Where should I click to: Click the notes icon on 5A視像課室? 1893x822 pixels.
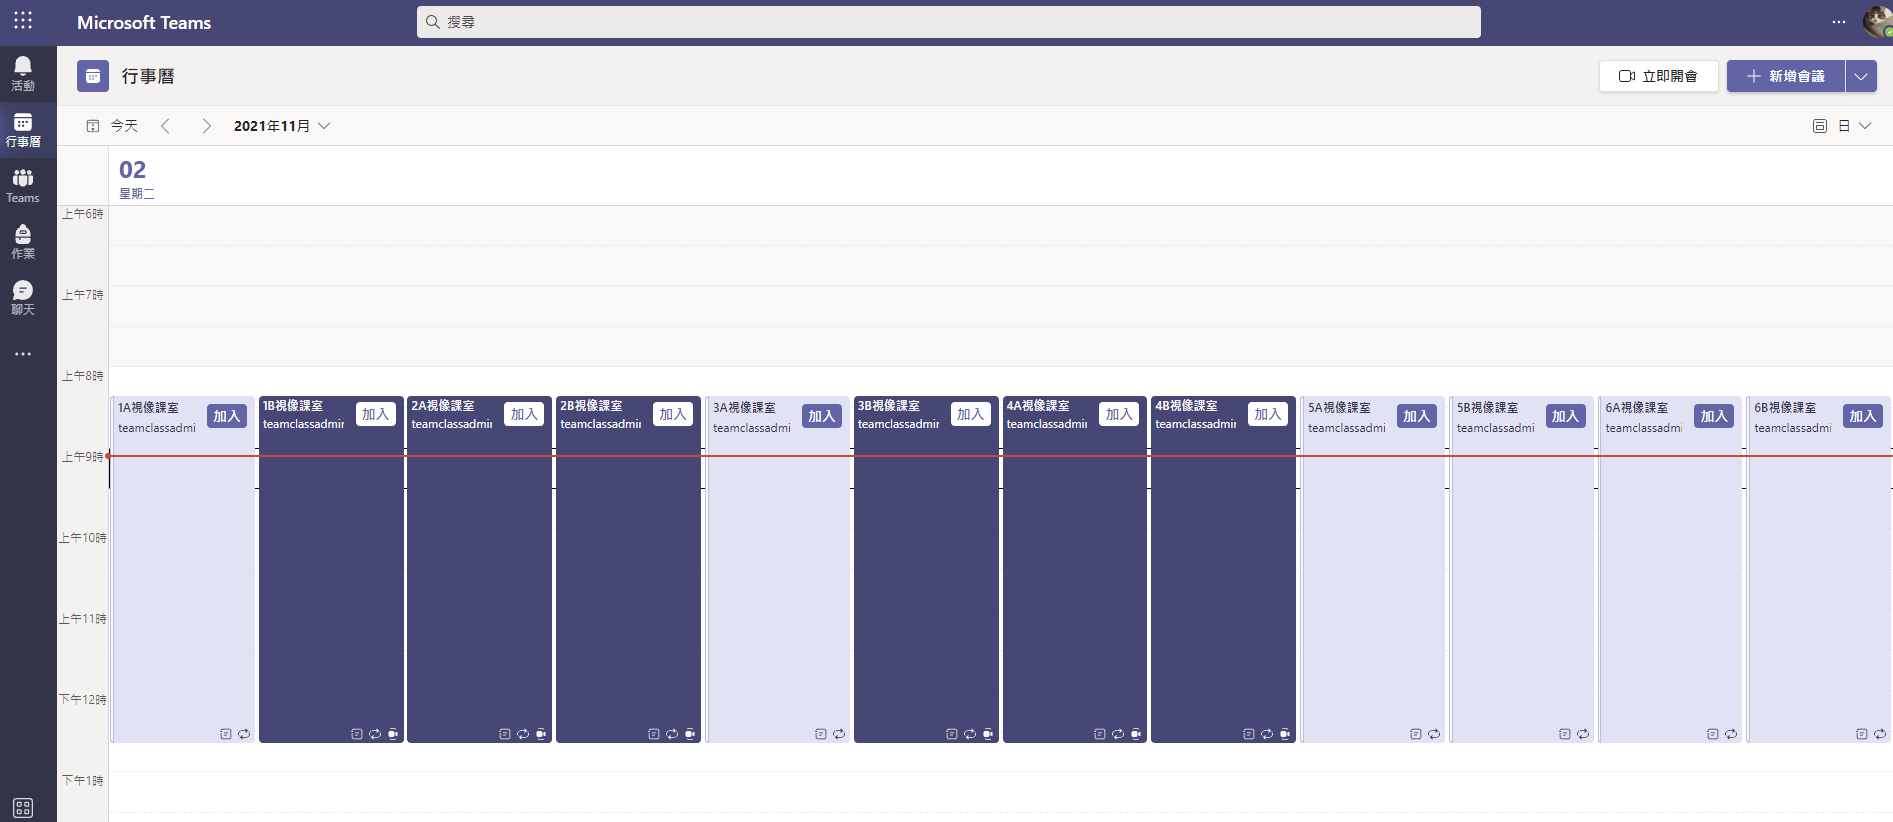tap(1416, 734)
